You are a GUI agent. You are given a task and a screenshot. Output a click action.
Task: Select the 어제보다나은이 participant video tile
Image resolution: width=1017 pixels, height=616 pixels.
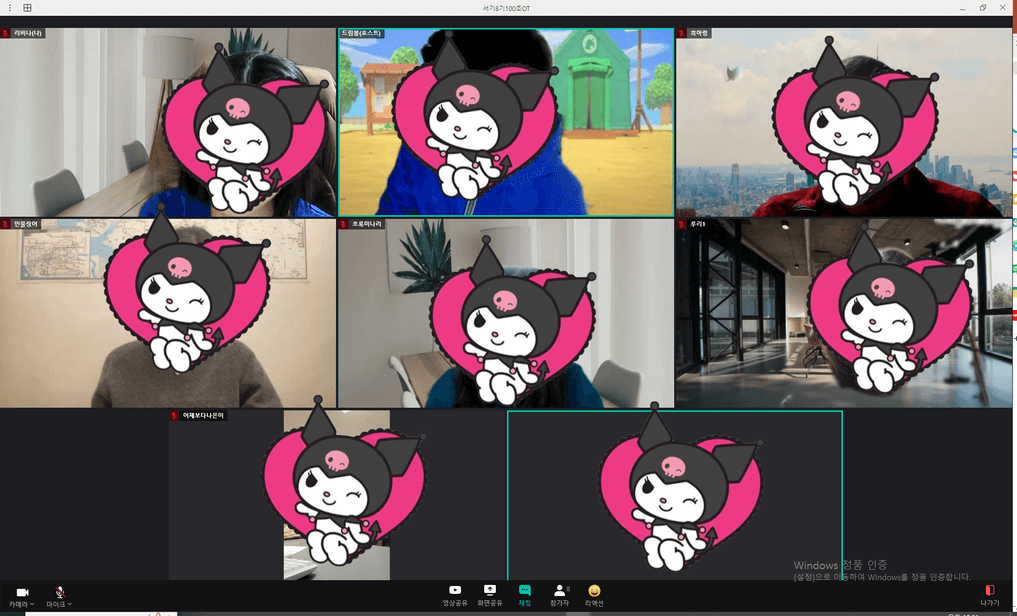337,495
